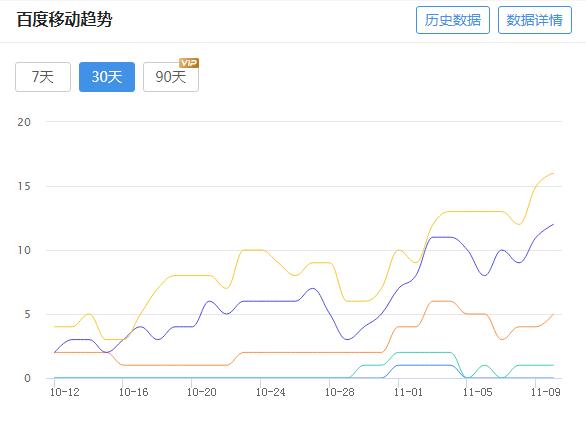The height and width of the screenshot is (425, 586).
Task: Open 历史数据 view
Action: (453, 20)
